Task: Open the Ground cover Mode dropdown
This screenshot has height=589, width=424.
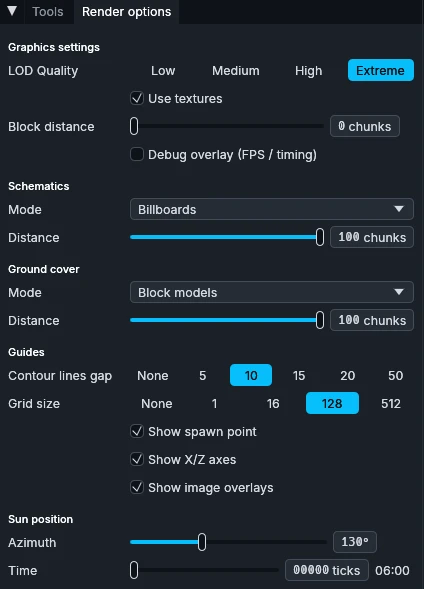Action: [x=272, y=292]
